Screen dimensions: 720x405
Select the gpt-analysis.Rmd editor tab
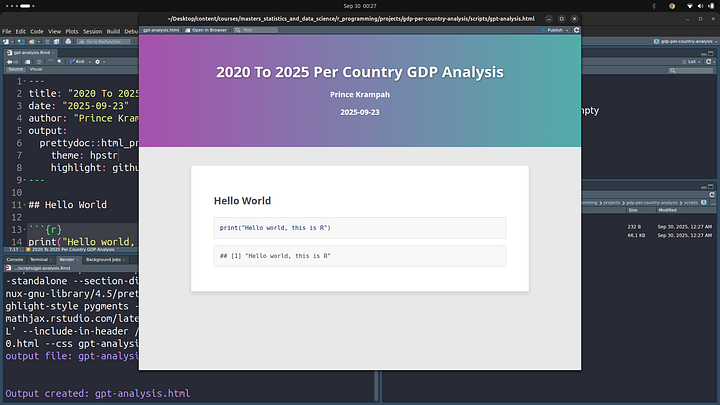(x=31, y=52)
